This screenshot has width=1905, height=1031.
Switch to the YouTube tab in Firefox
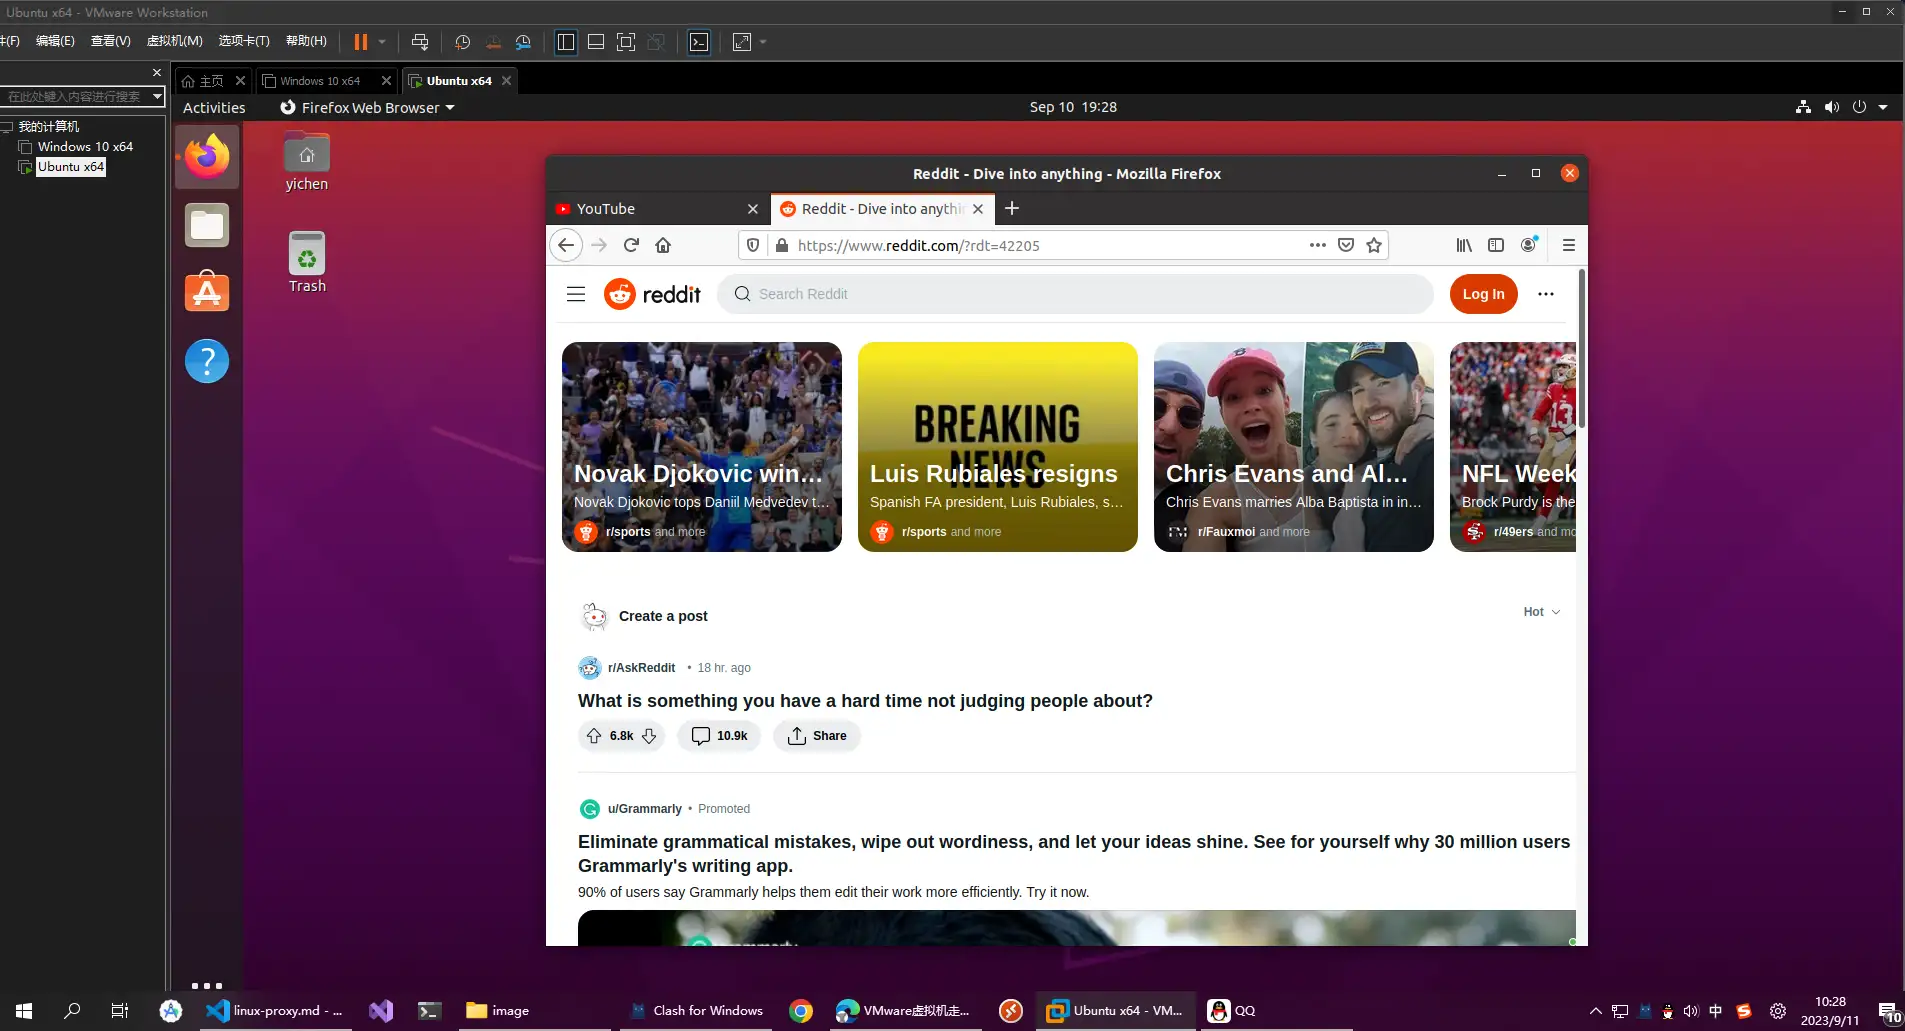tap(645, 209)
